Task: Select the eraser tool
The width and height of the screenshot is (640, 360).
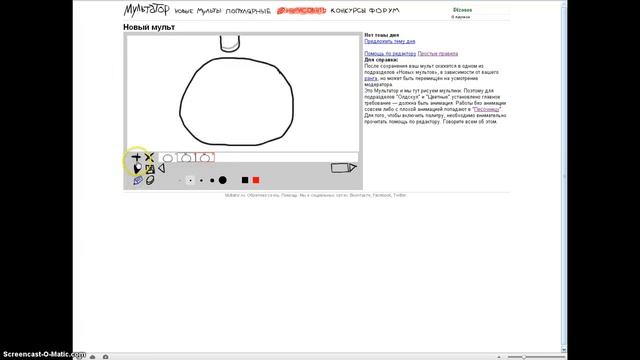Action: pos(150,180)
